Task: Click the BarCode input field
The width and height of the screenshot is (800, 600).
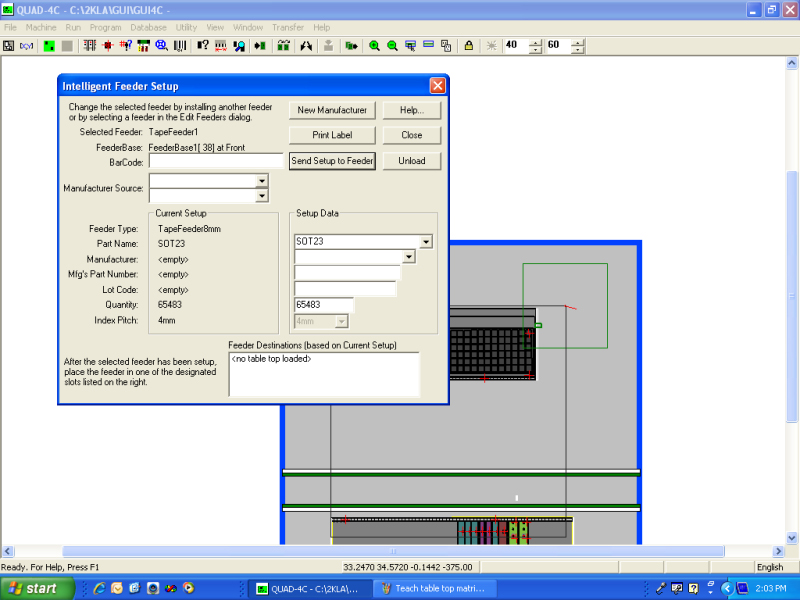Action: coord(216,161)
